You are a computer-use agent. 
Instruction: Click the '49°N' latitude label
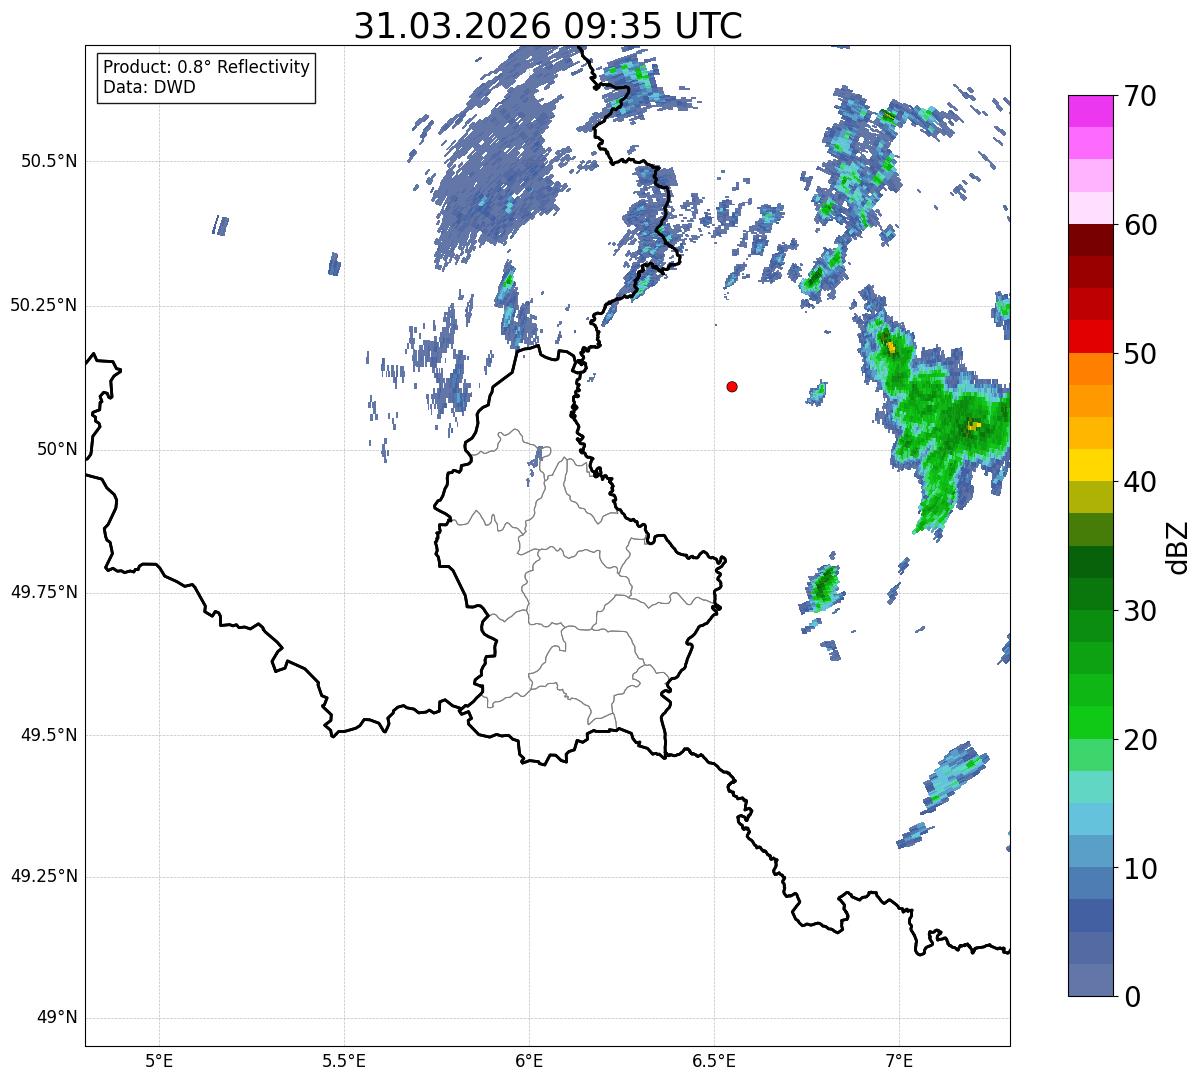click(x=57, y=1018)
